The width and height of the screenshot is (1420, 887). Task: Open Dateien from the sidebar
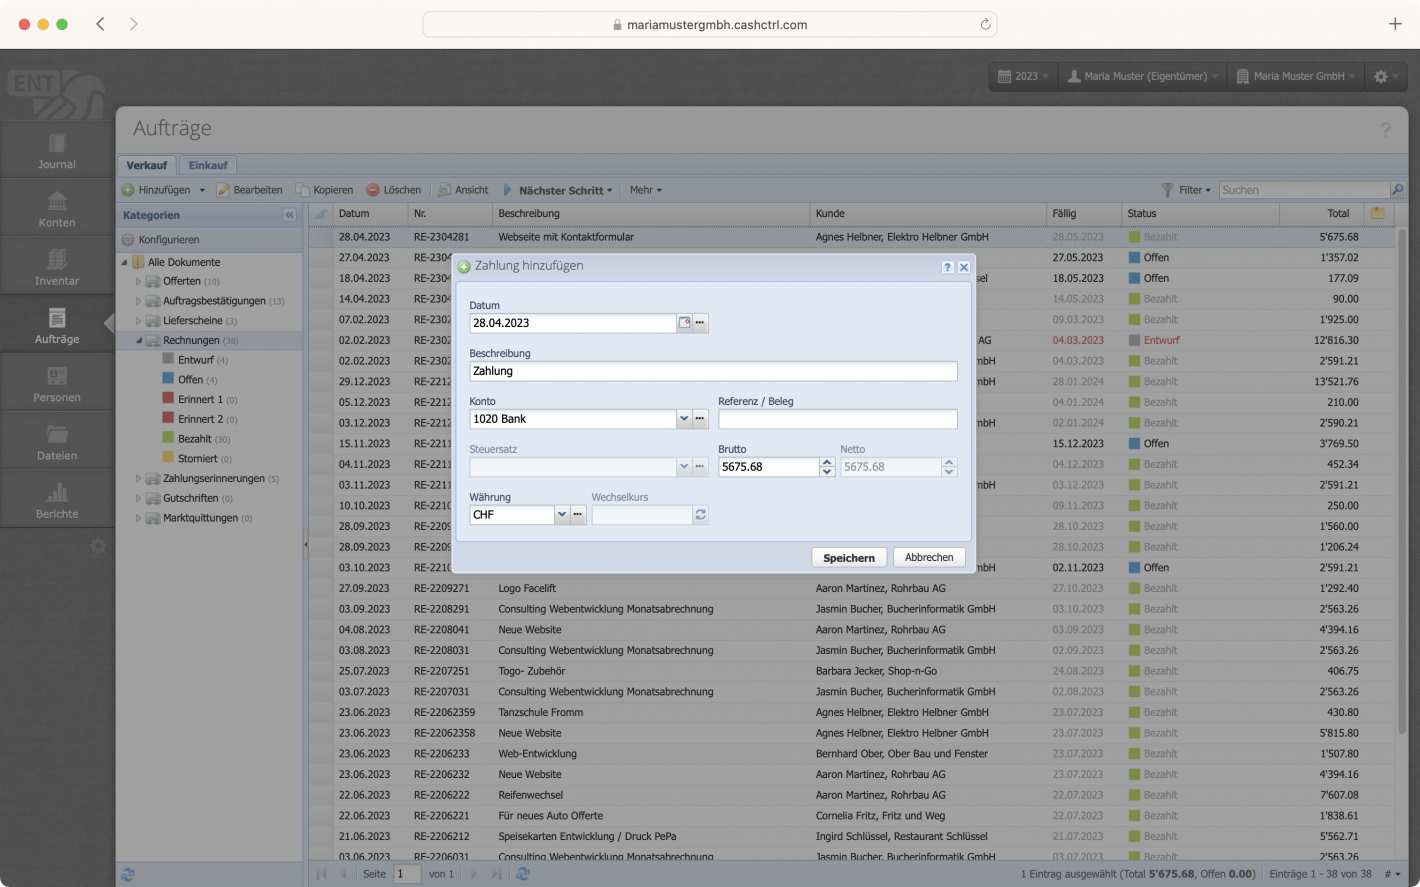(56, 439)
